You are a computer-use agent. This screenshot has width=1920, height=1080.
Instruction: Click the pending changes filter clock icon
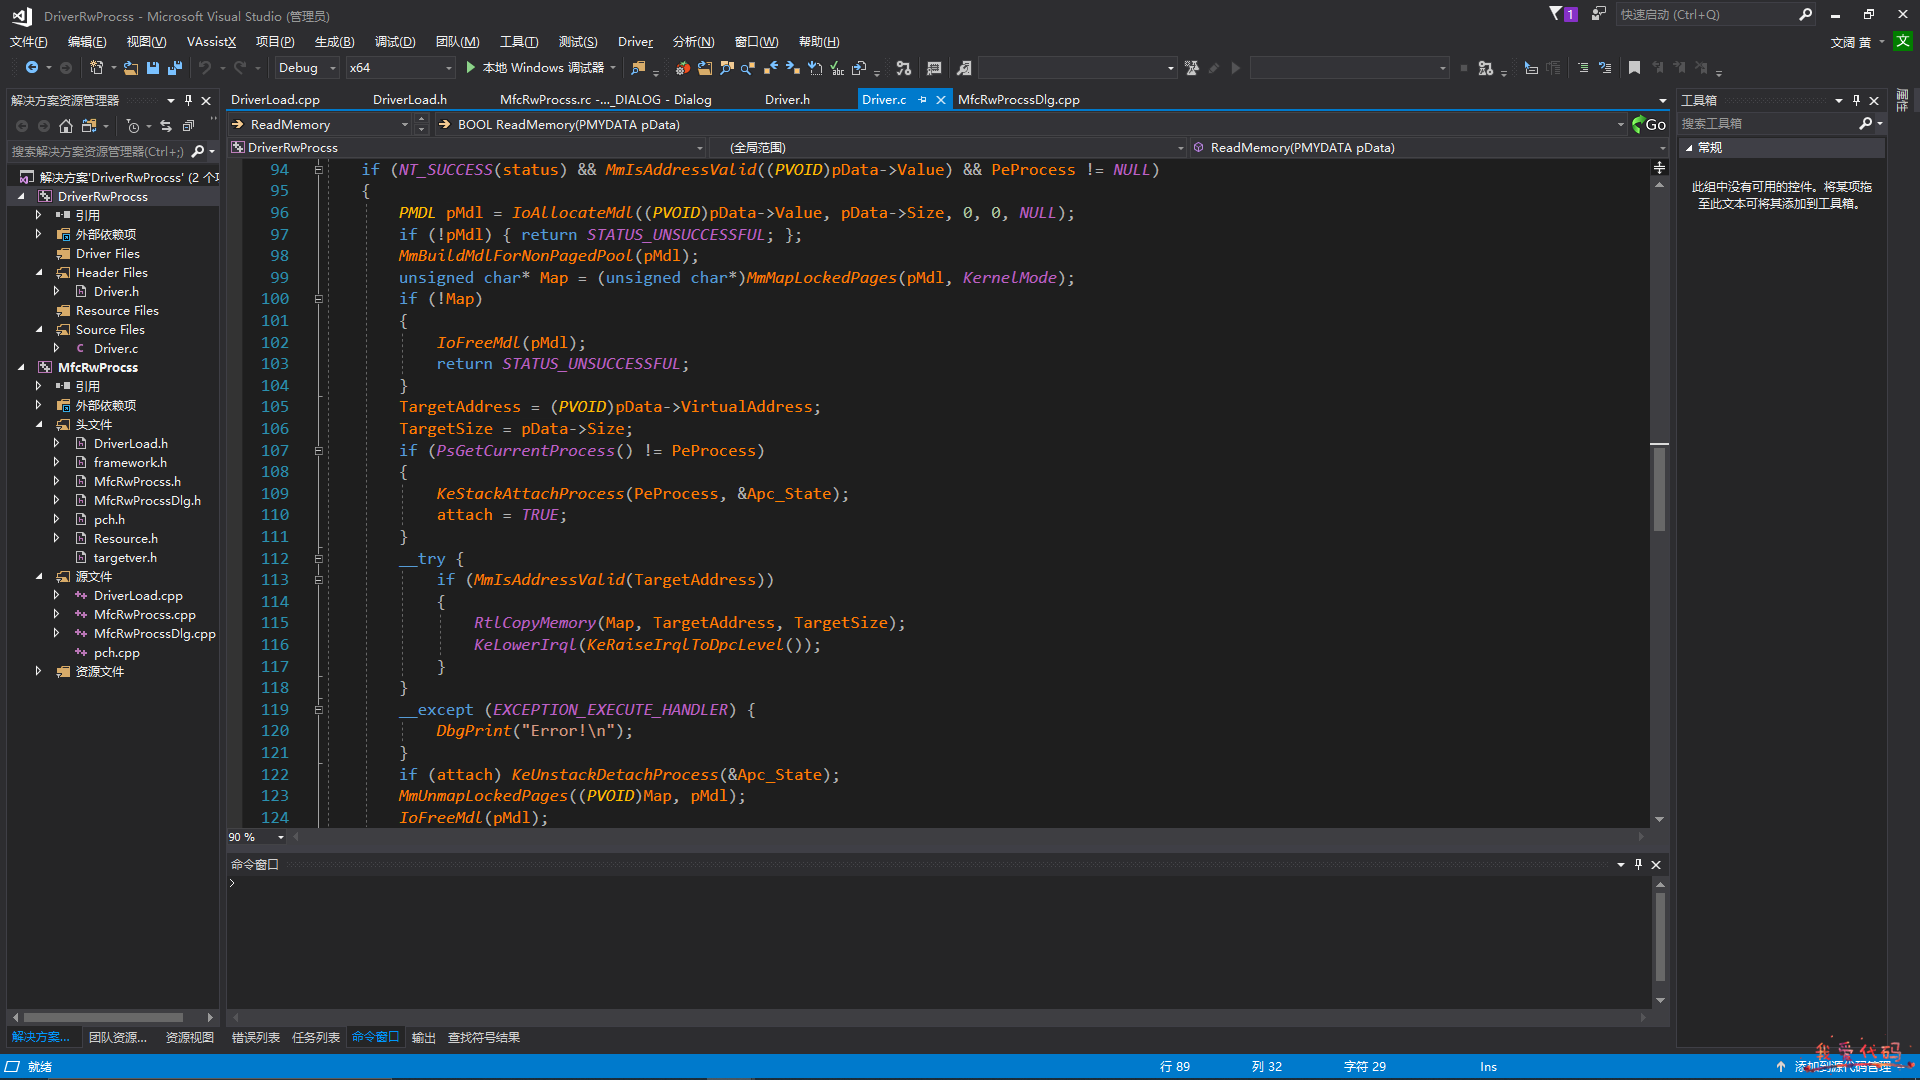click(x=132, y=126)
